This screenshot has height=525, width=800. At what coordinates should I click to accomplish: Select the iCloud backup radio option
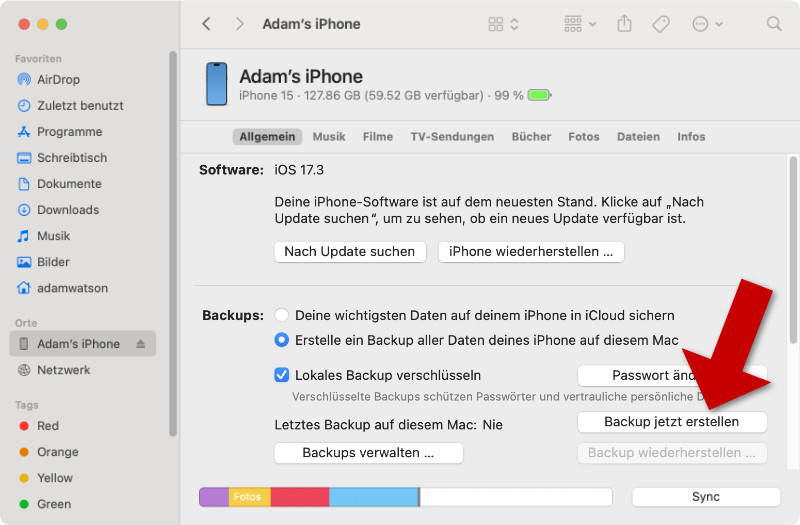point(282,315)
